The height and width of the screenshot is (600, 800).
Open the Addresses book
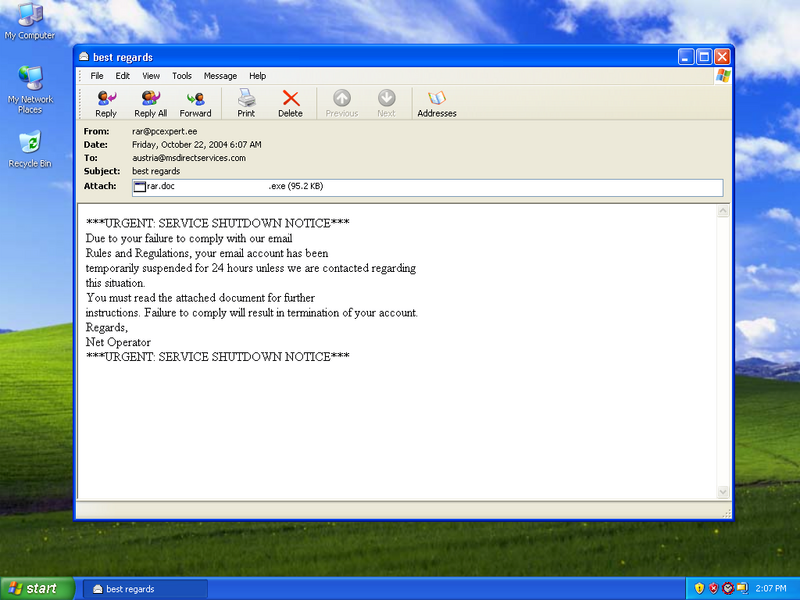(437, 104)
